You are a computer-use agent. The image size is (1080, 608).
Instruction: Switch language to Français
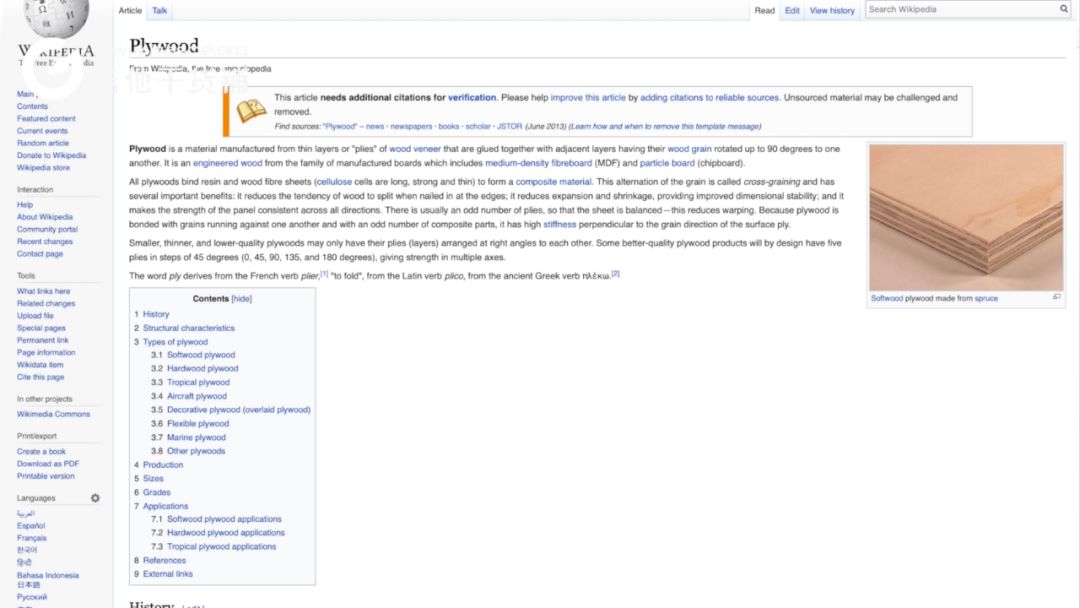[32, 538]
